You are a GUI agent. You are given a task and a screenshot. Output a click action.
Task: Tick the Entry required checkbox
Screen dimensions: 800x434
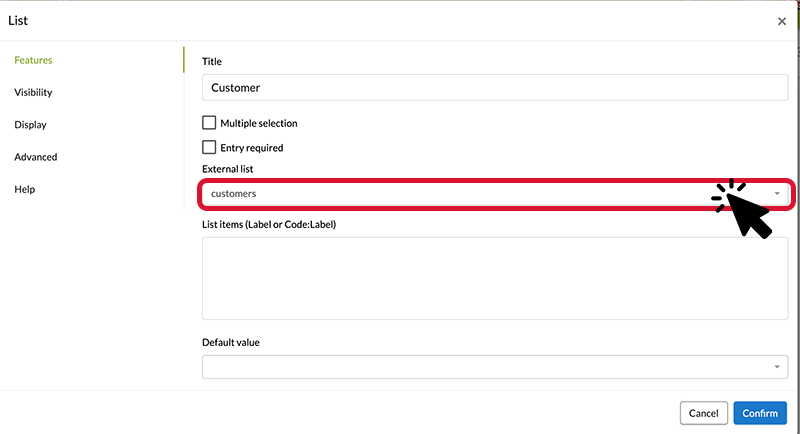[209, 147]
